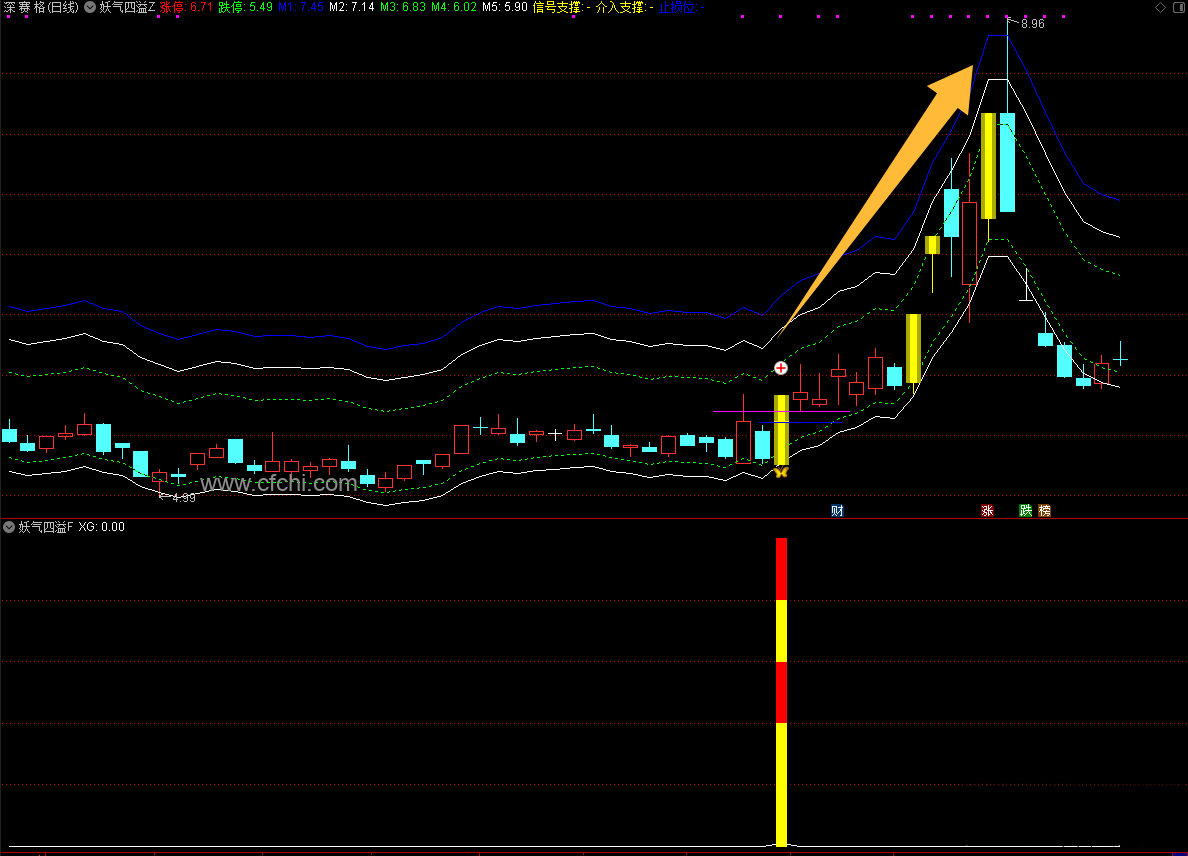Click the tall yellow candle at the peak

click(x=988, y=166)
